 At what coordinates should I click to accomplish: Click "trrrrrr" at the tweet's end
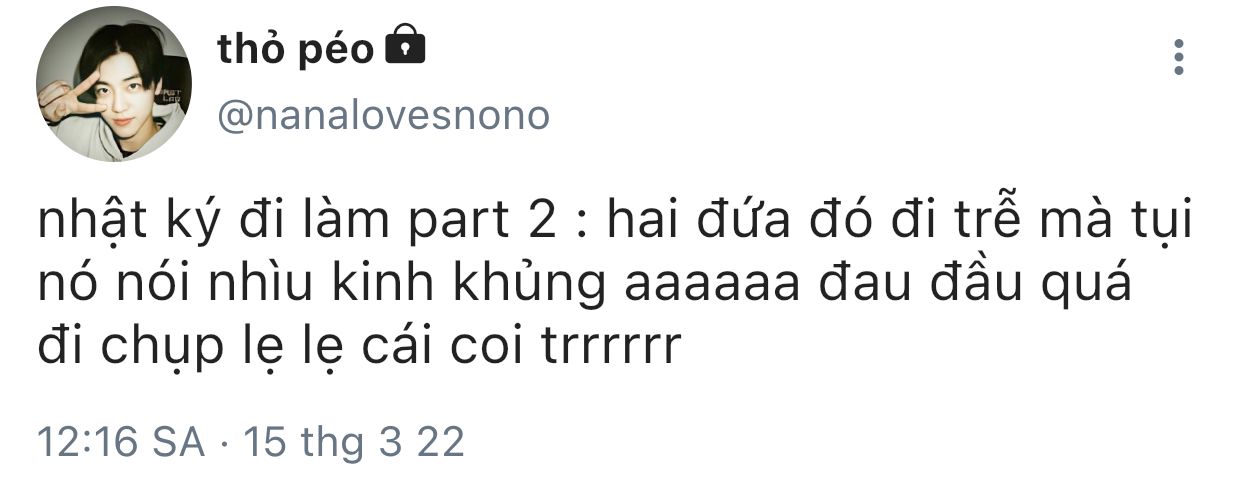(x=609, y=351)
